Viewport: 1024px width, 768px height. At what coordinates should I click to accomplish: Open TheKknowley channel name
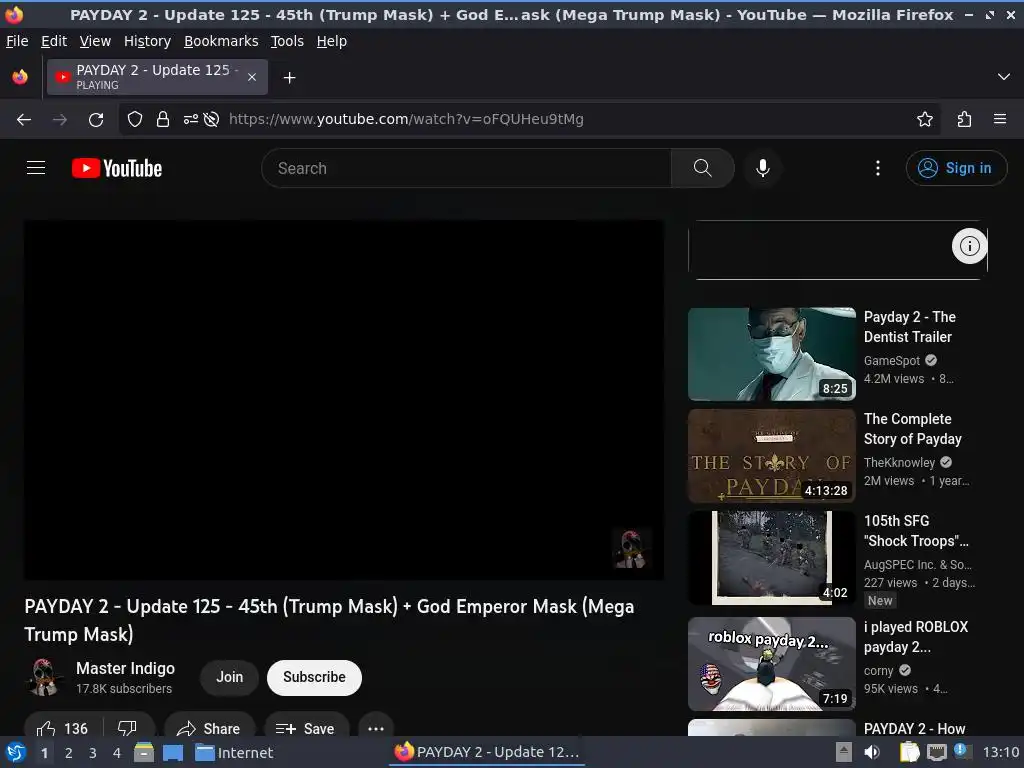tap(899, 462)
